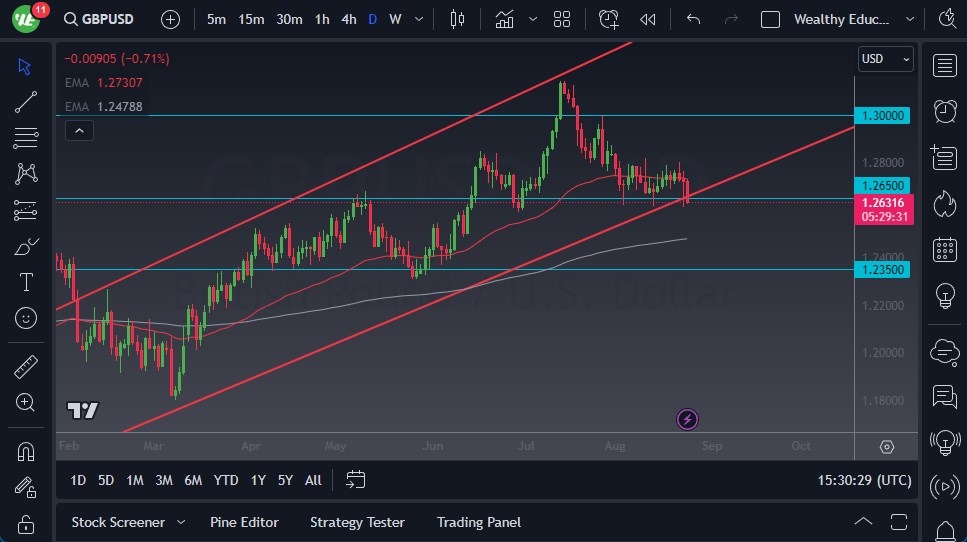Select the XABCD pattern tool

click(26, 174)
